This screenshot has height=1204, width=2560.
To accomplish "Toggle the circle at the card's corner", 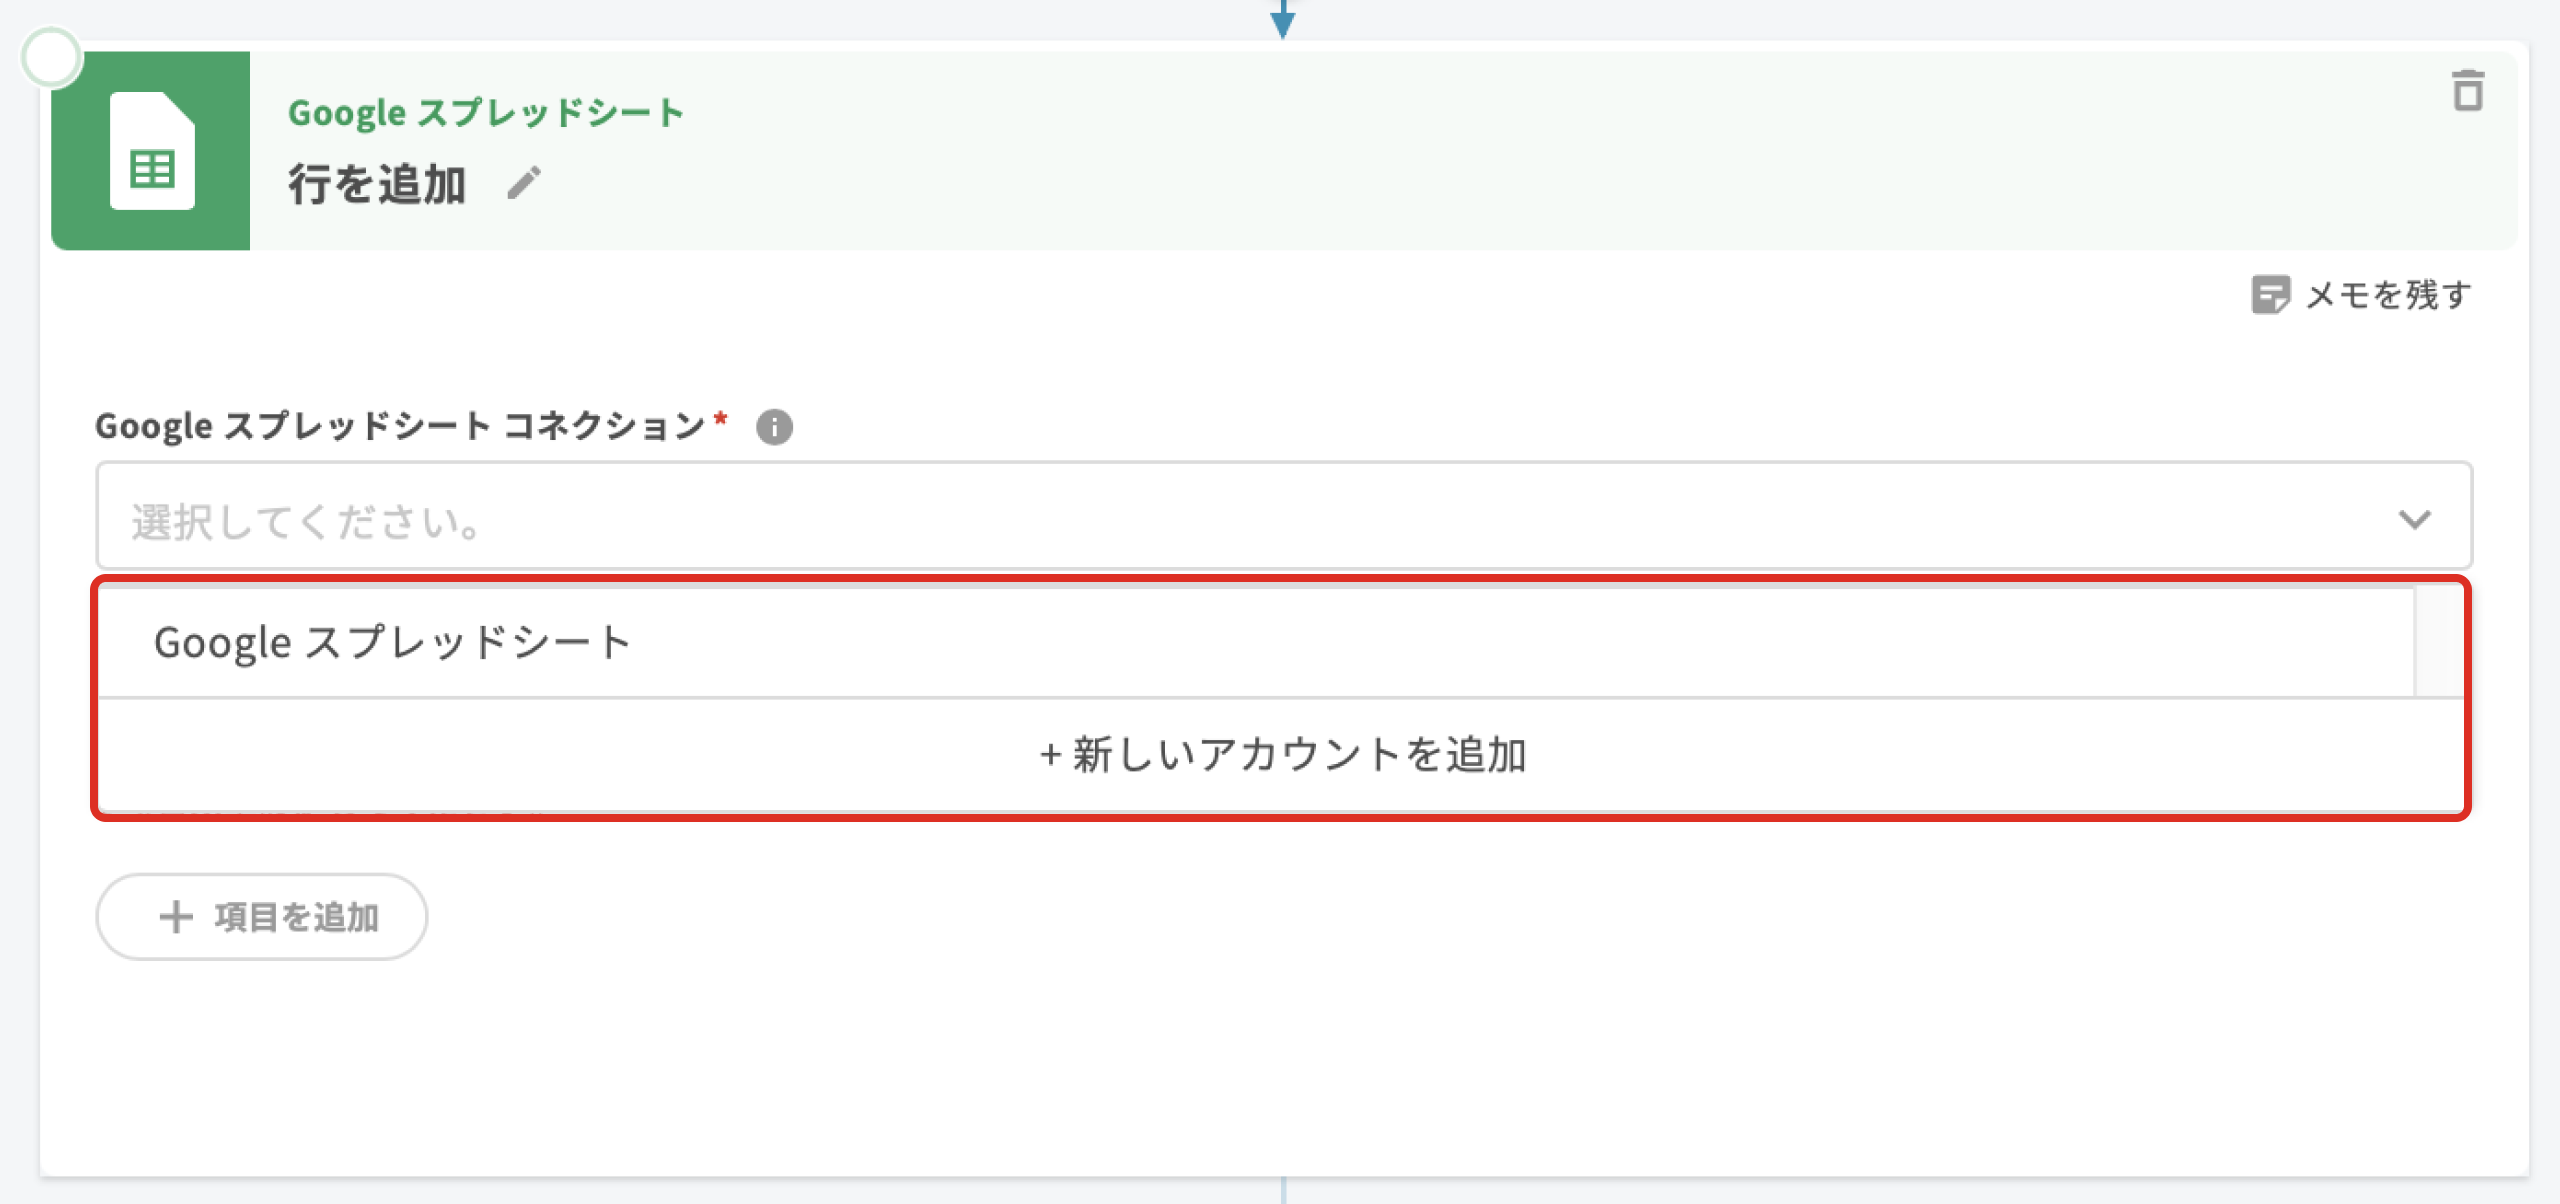I will pyautogui.click(x=51, y=57).
